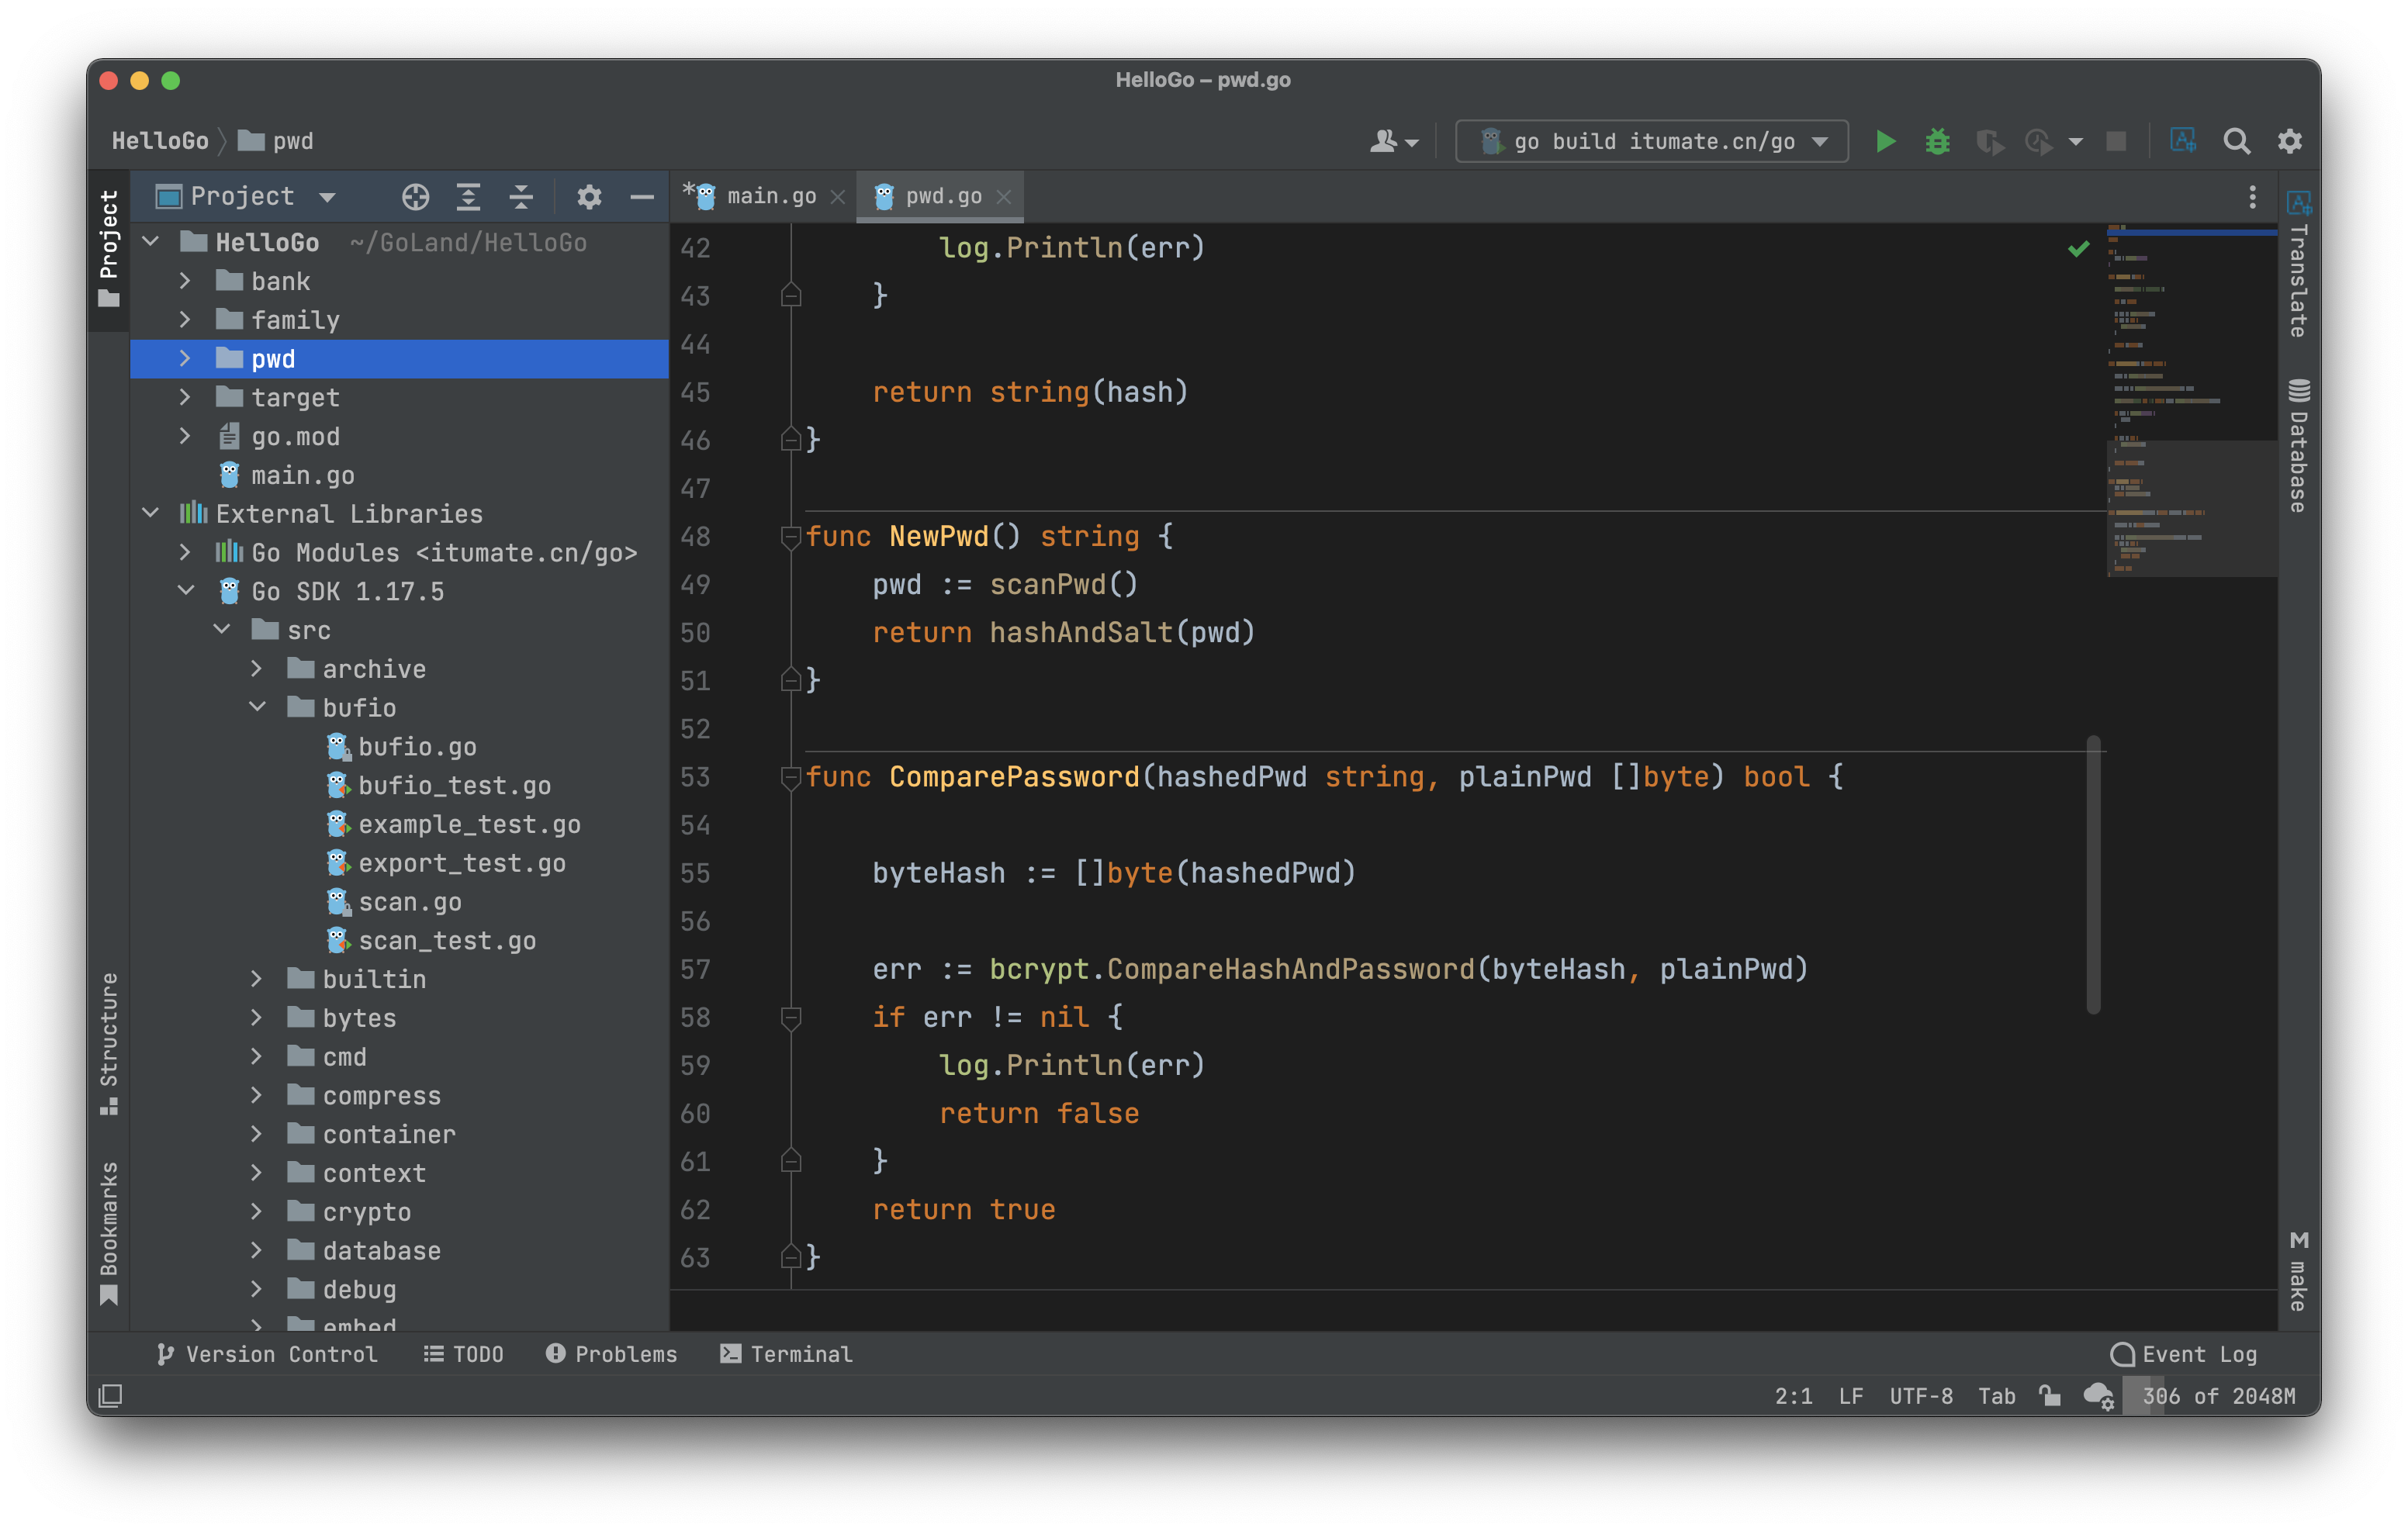Open the Structure tool window
The height and width of the screenshot is (1531, 2408).
(108, 1043)
